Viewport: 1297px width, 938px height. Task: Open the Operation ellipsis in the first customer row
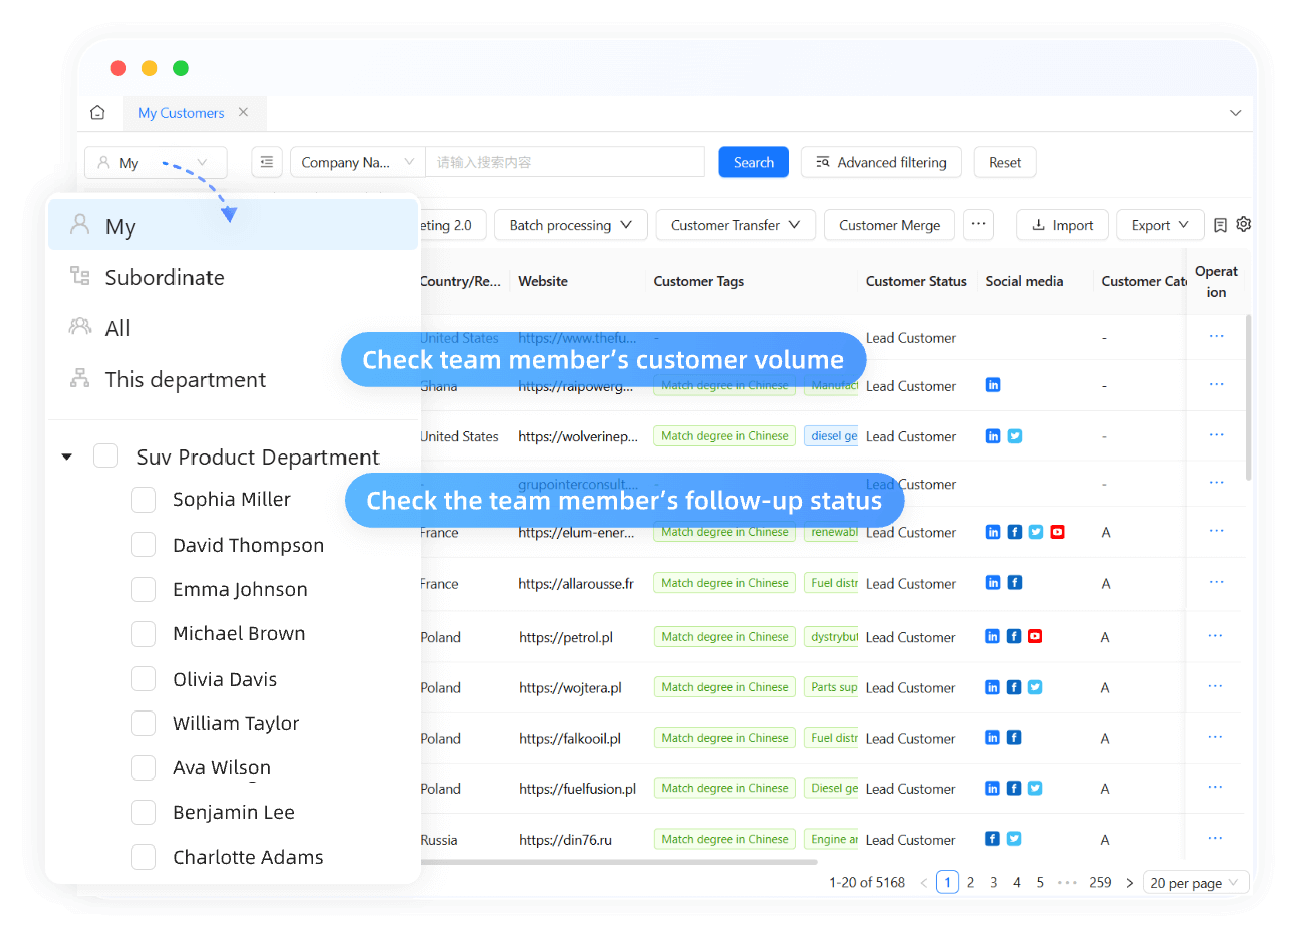pyautogui.click(x=1216, y=338)
